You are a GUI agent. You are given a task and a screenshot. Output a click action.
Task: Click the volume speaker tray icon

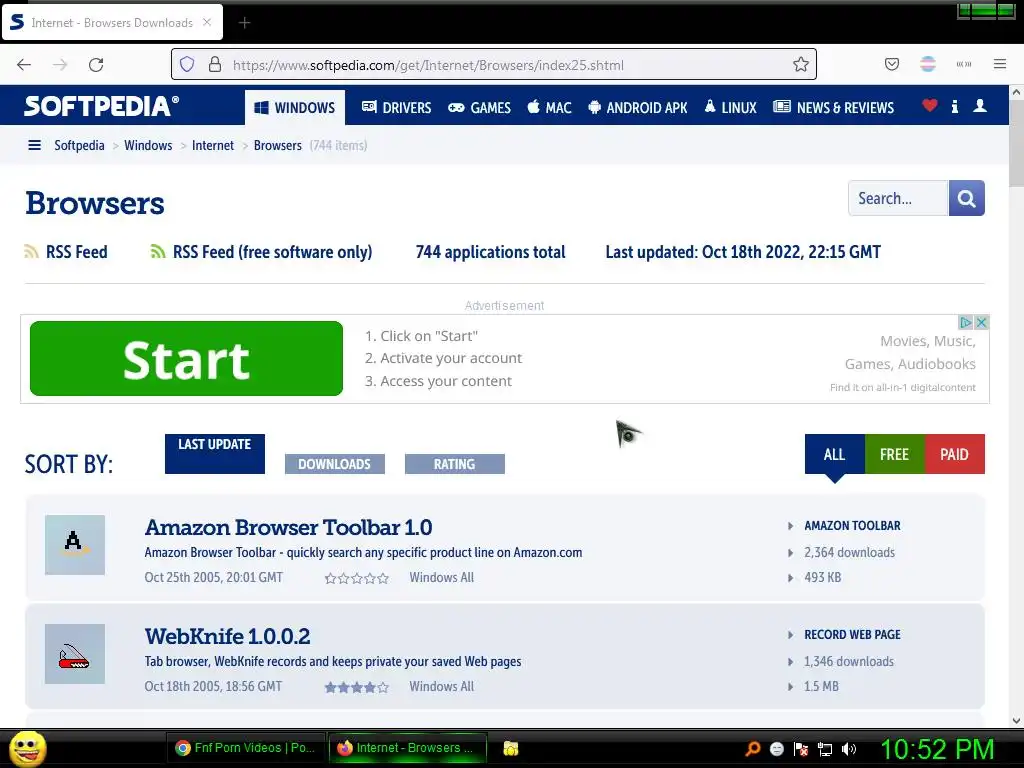[848, 749]
